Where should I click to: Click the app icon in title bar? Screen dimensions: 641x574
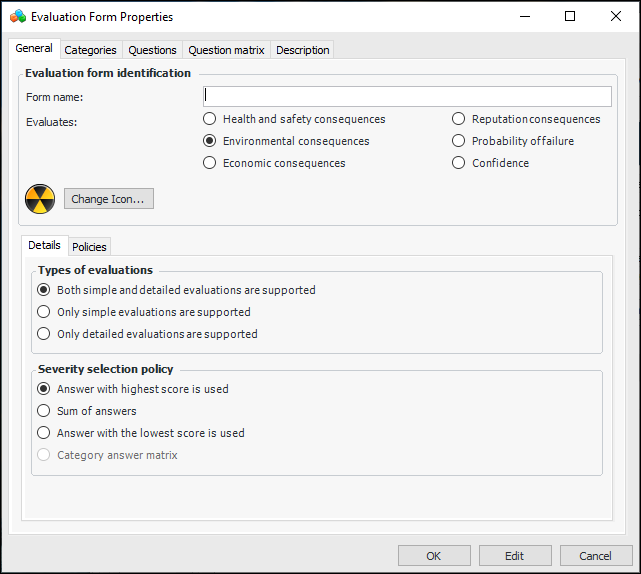[x=17, y=17]
